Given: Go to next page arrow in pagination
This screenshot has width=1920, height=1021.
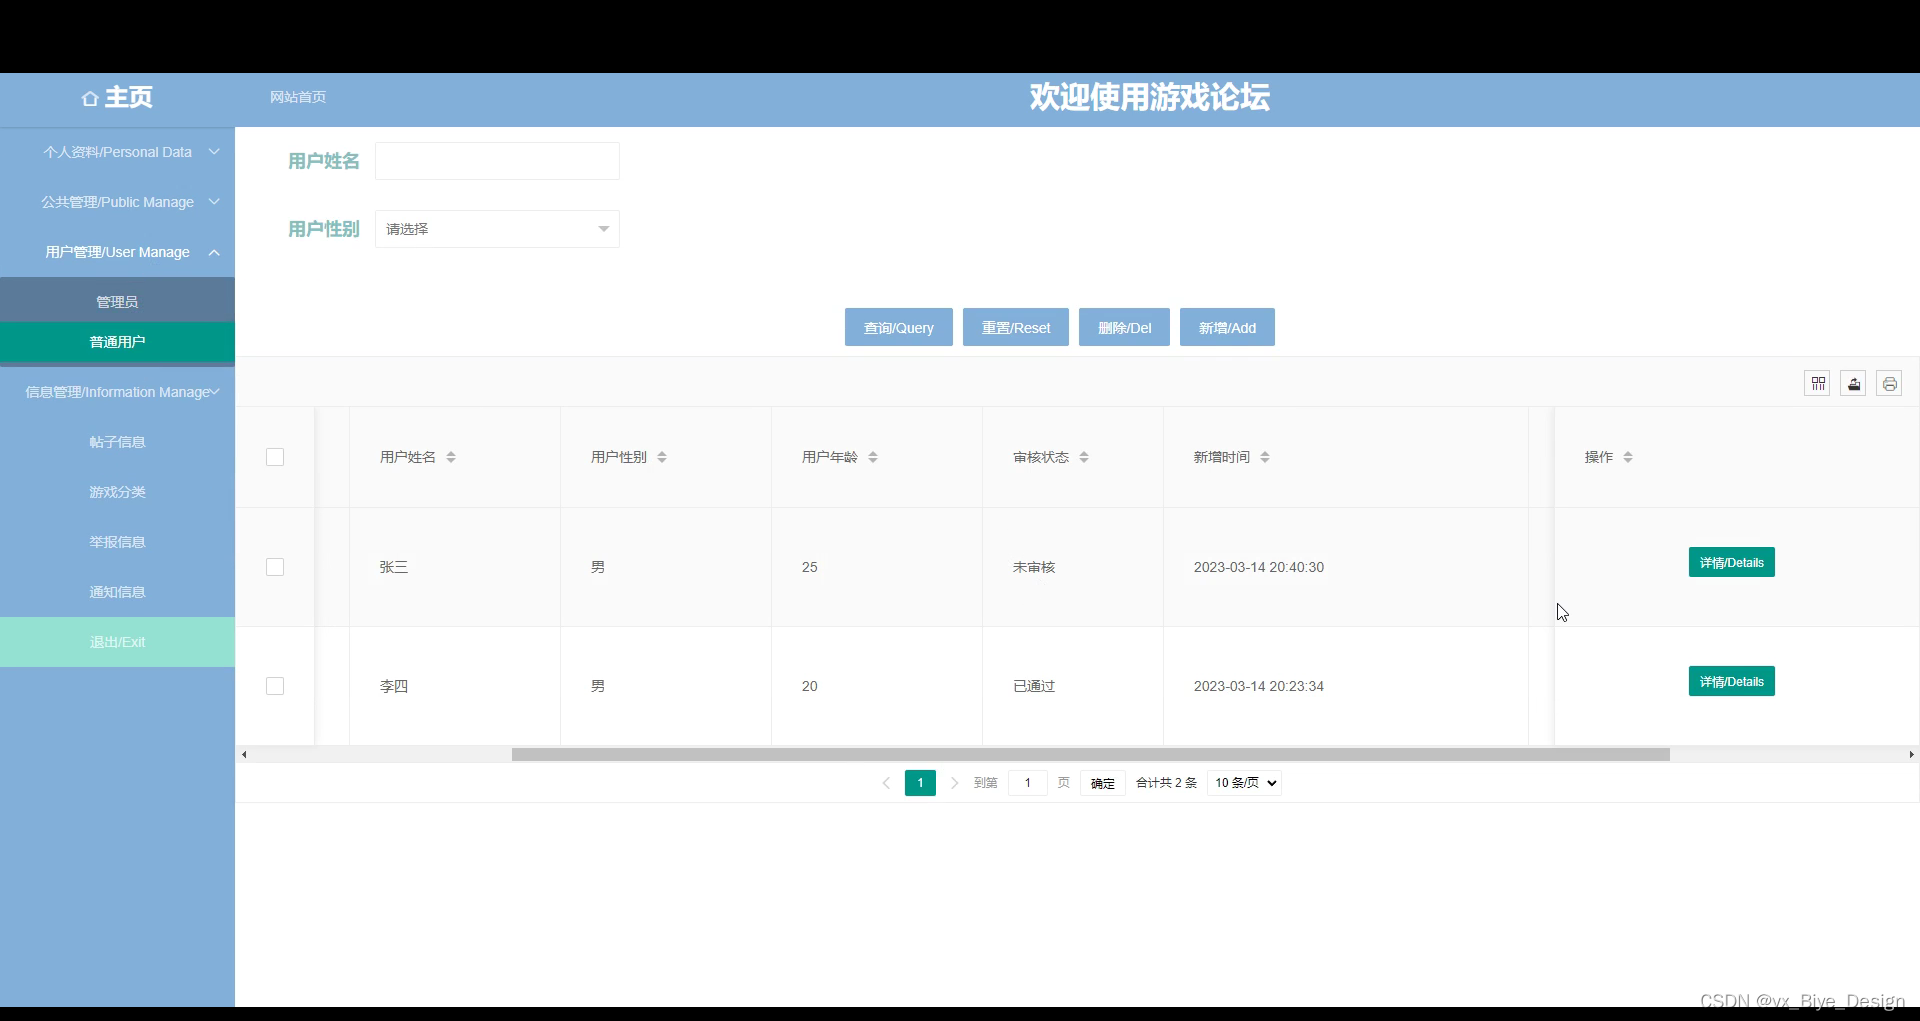Looking at the screenshot, I should point(954,783).
